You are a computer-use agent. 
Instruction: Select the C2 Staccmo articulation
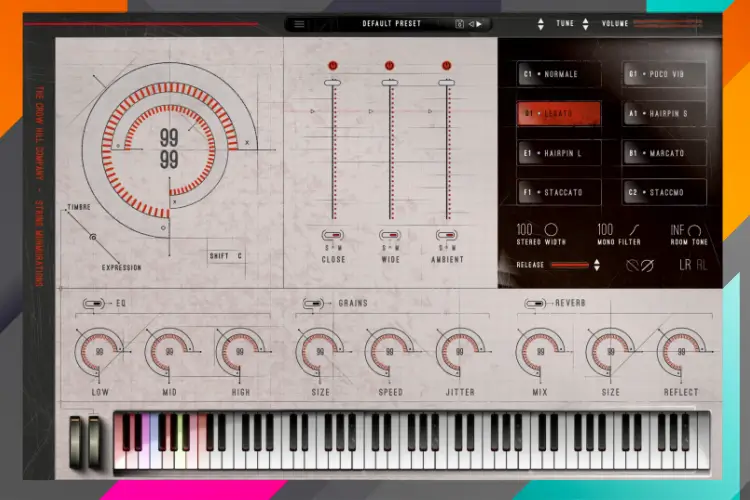tap(664, 192)
